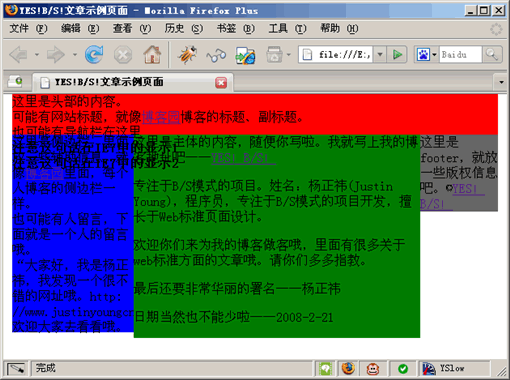This screenshot has height=380, width=510.
Task: Open the Back history dropdown arrow
Action: pyautogui.click(x=37, y=55)
